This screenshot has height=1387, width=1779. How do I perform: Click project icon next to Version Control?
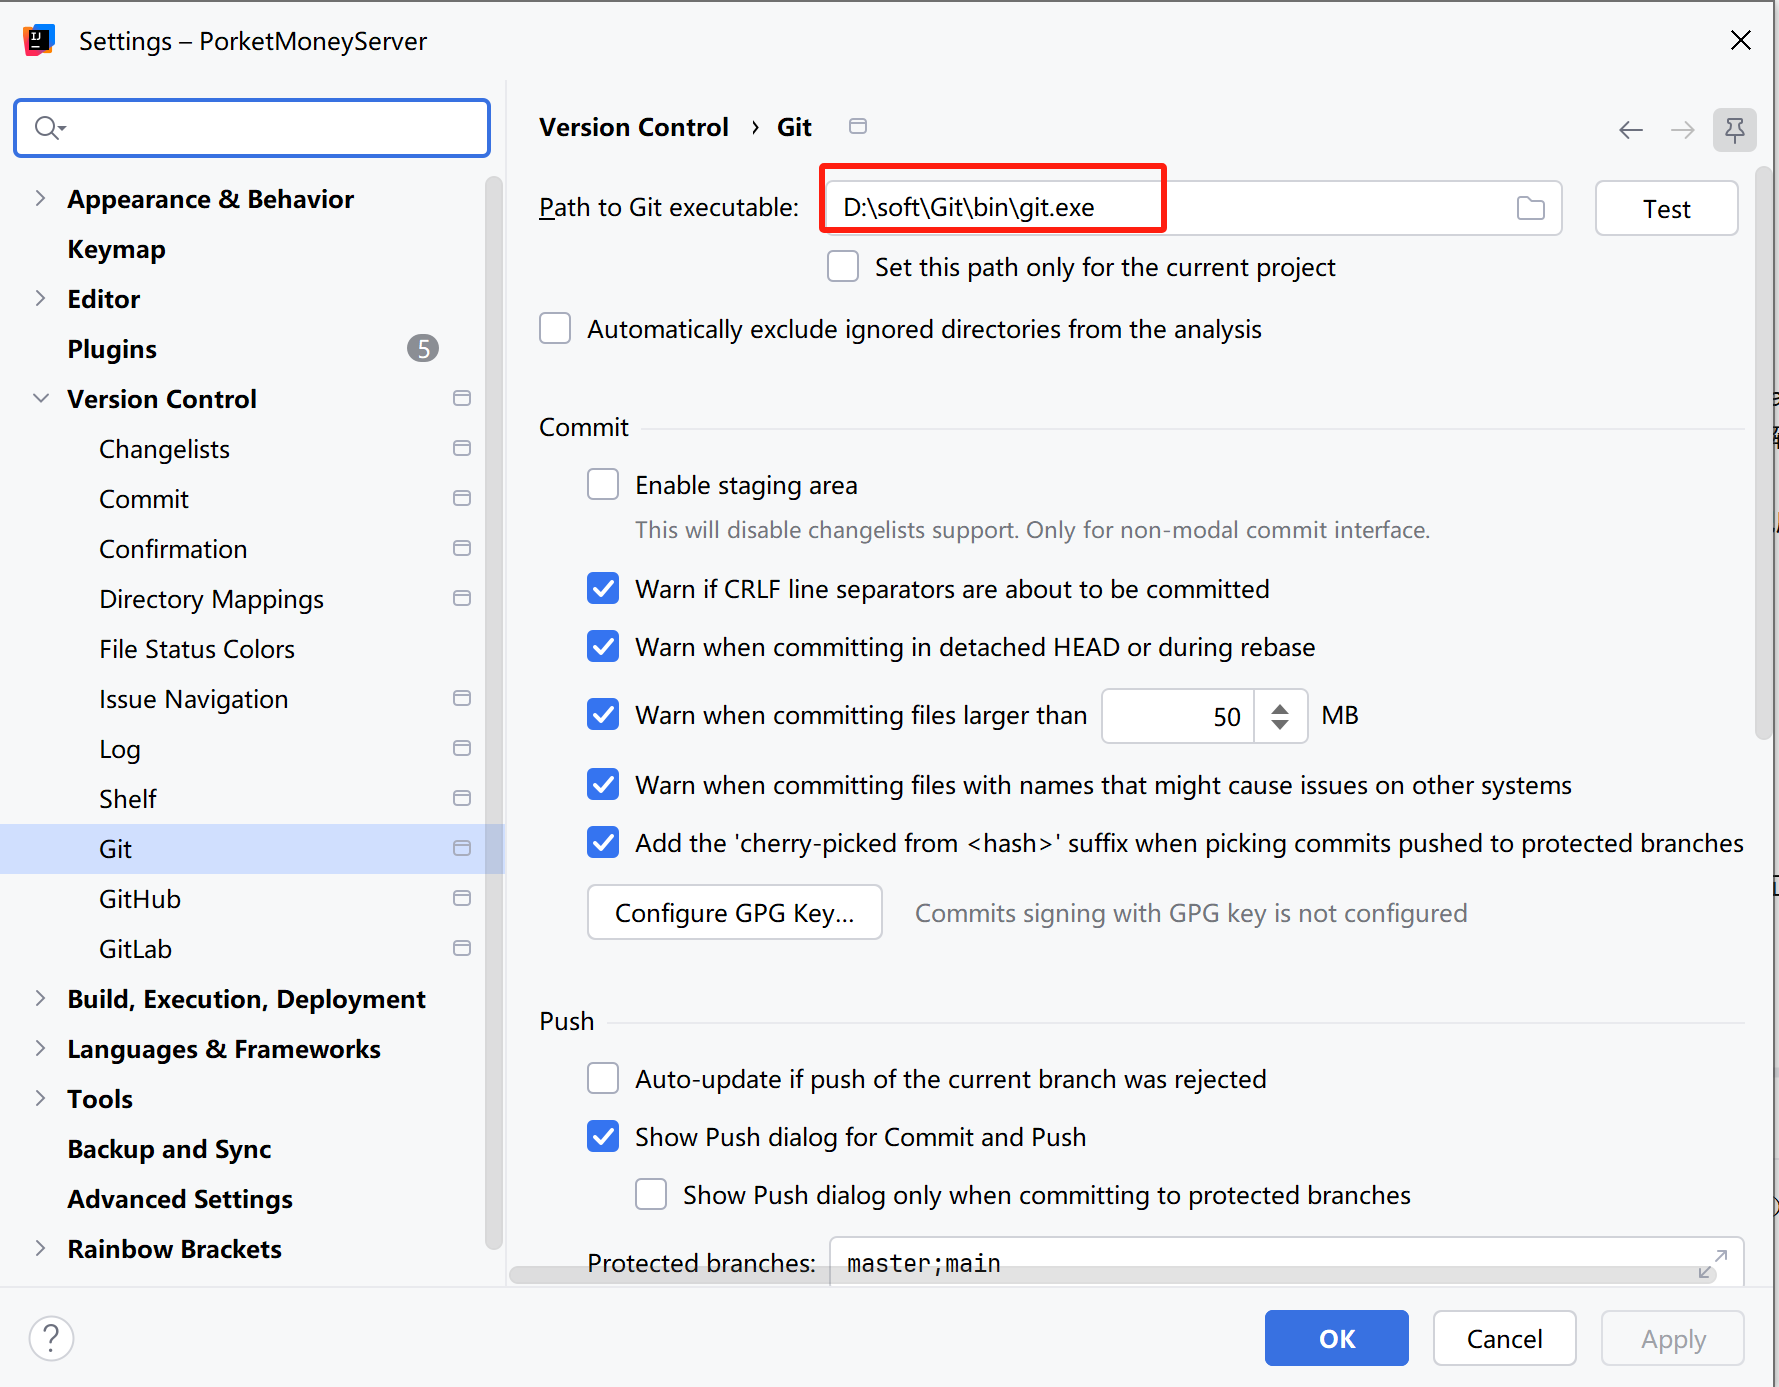462,398
